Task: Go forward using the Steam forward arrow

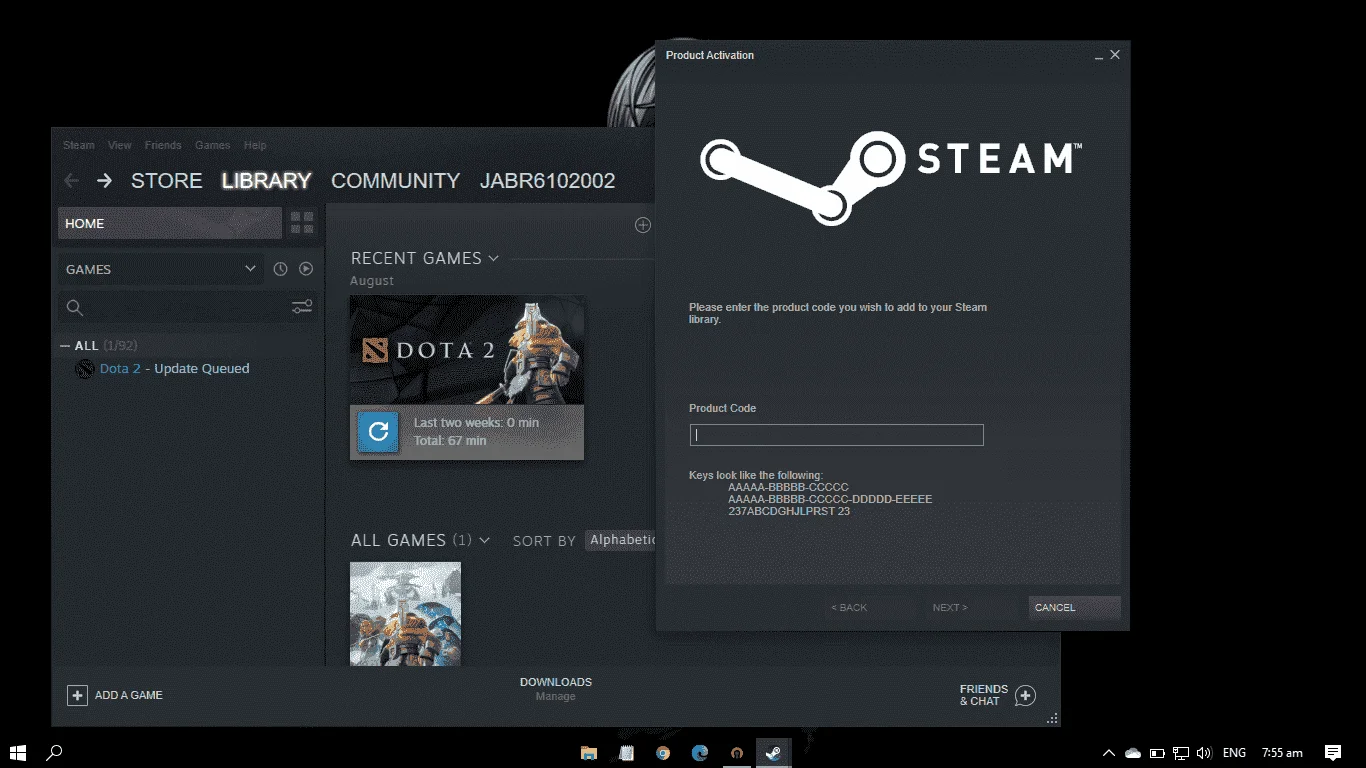Action: [x=104, y=181]
